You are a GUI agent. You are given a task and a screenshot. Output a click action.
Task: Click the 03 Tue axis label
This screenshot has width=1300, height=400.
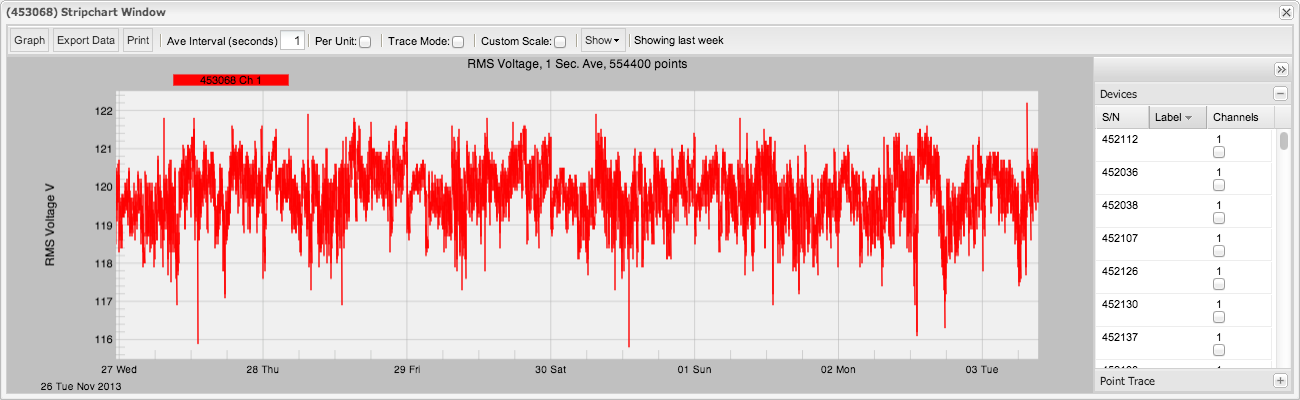[982, 370]
